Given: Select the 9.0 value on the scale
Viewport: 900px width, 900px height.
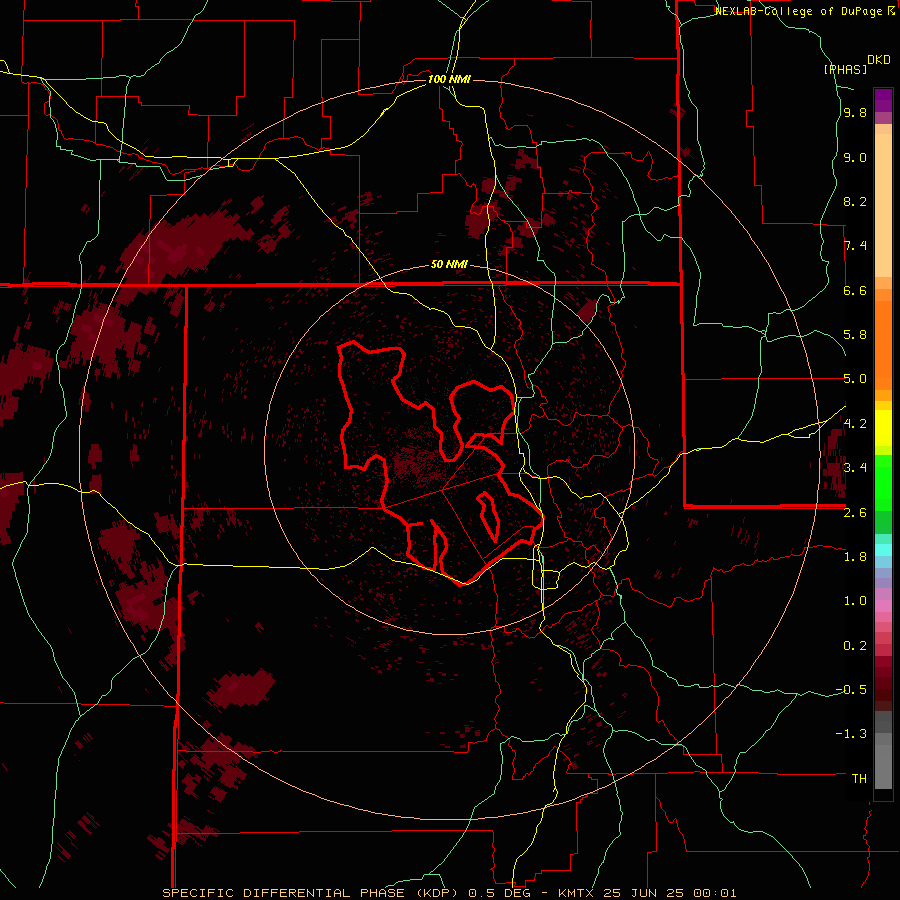Looking at the screenshot, I should point(855,157).
